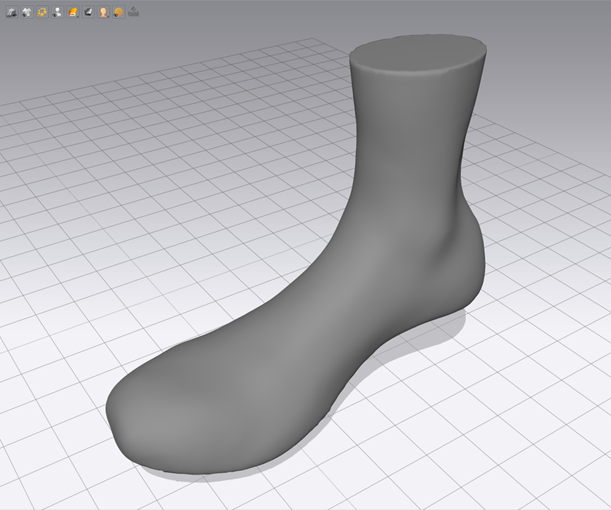Click the dimmed grey up-arrow icon
Viewport: 611px width, 510px height.
(134, 11)
